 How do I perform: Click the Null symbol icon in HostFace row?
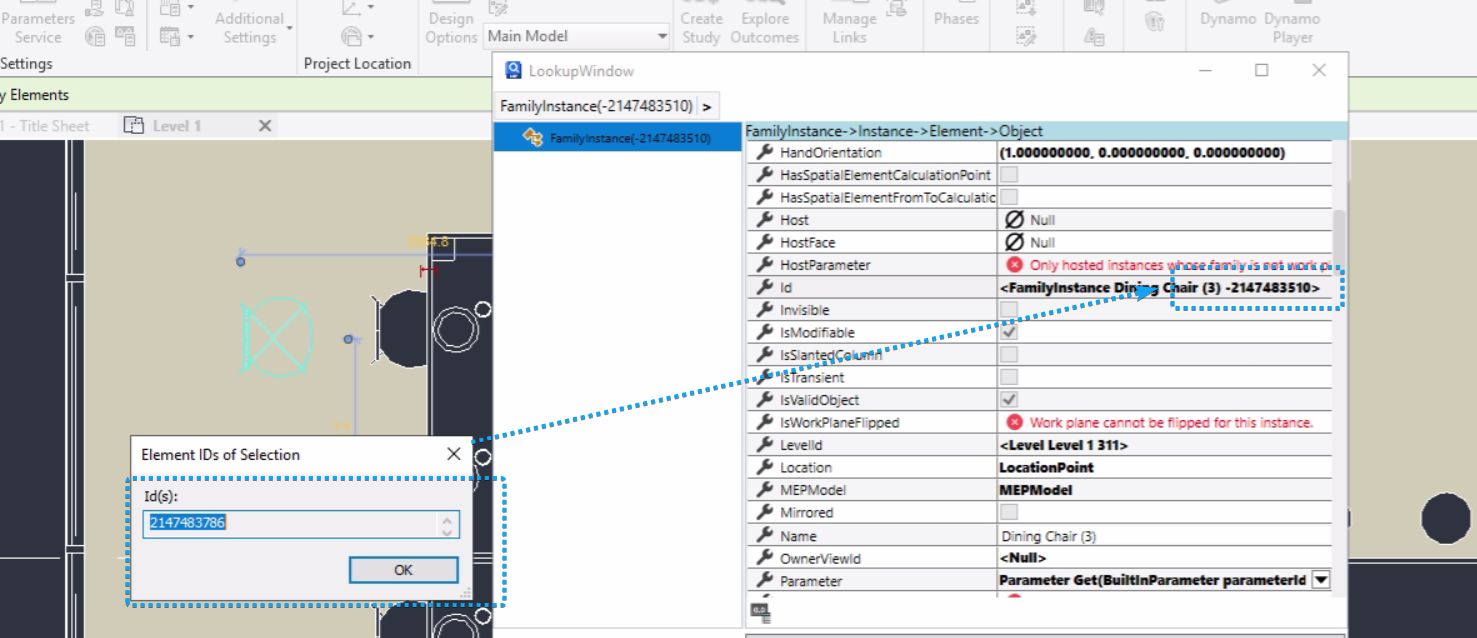coord(1014,242)
